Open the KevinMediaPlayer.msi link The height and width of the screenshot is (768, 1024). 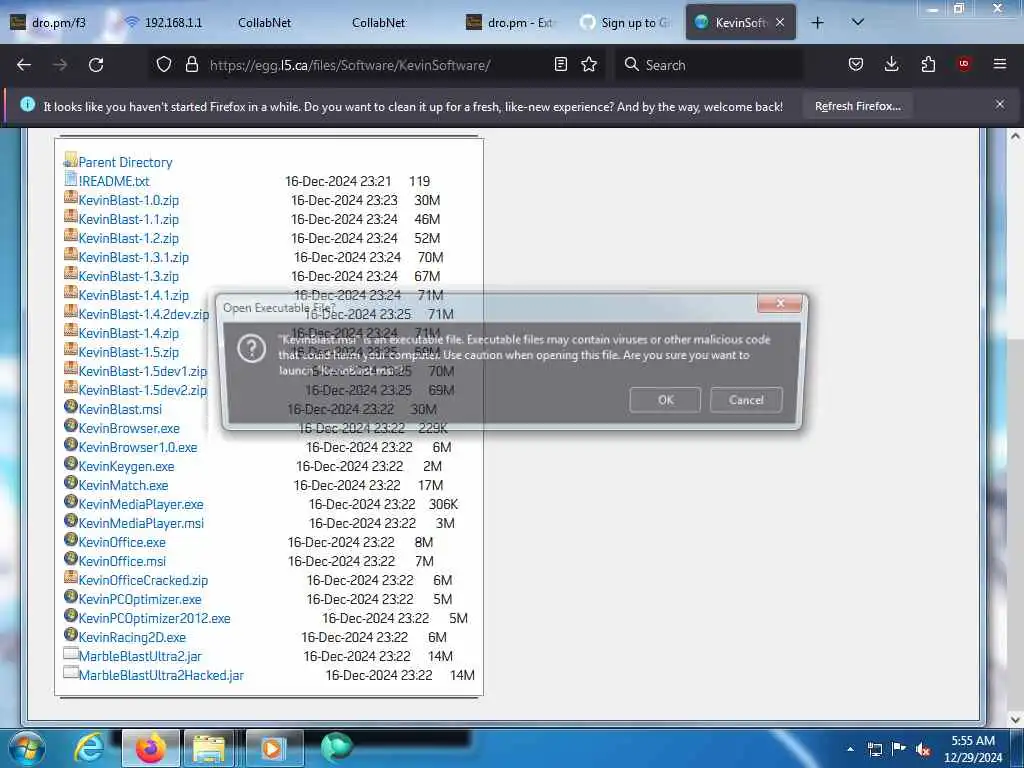(x=141, y=522)
